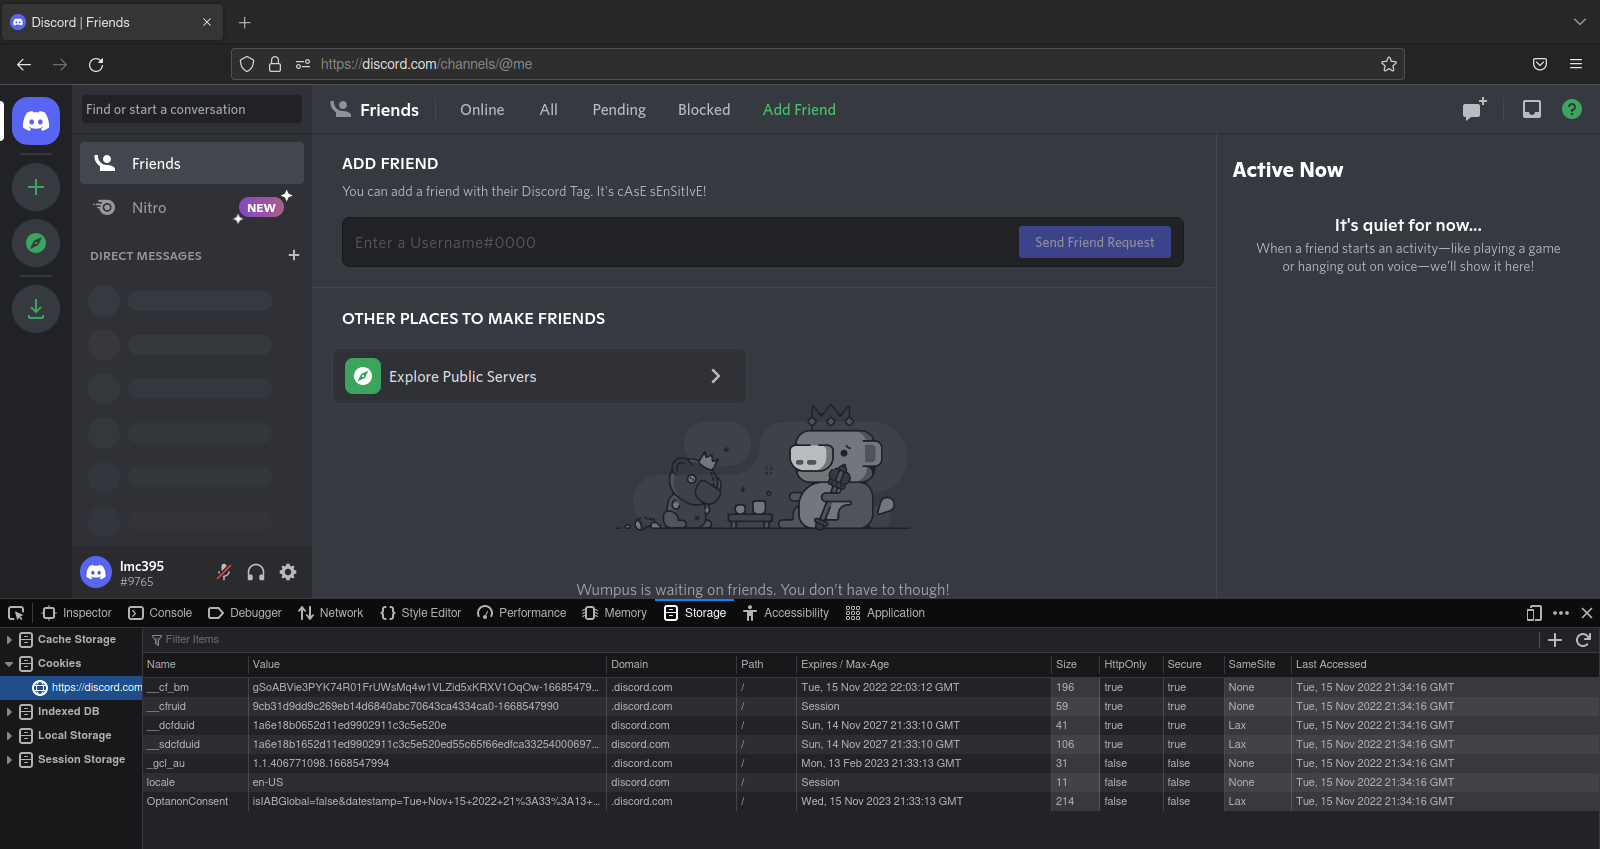1600x849 pixels.
Task: Bookmark this page with the star icon
Action: tap(1389, 64)
